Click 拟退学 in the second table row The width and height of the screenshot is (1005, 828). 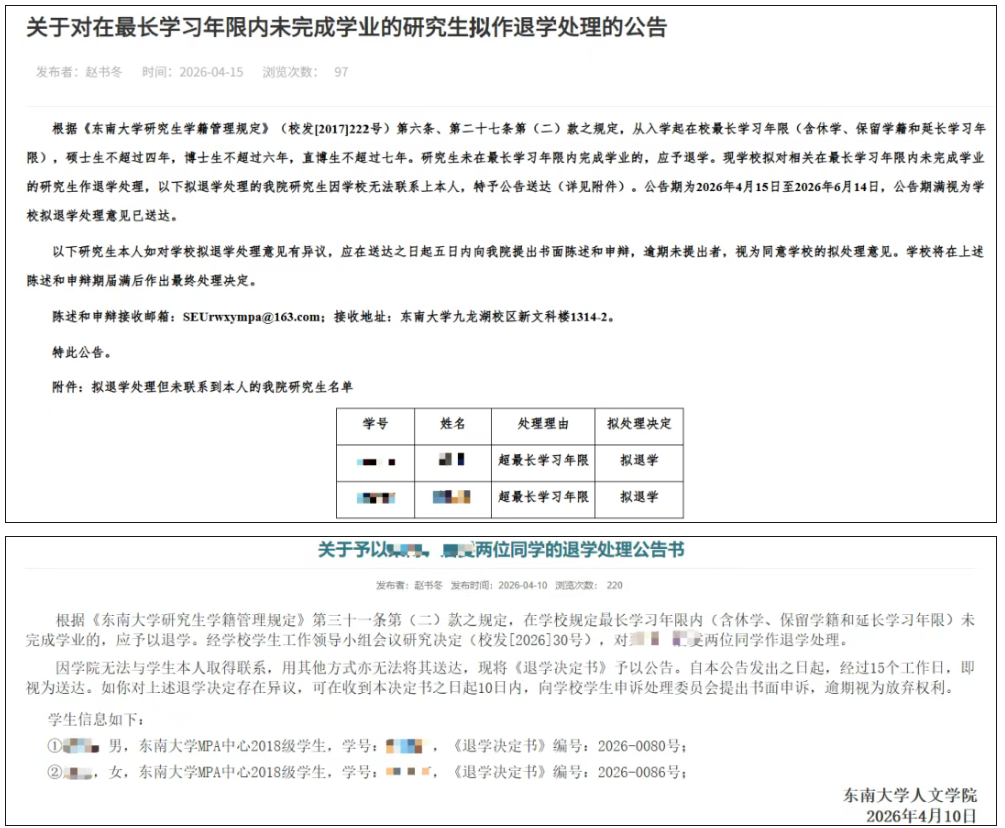(x=639, y=497)
